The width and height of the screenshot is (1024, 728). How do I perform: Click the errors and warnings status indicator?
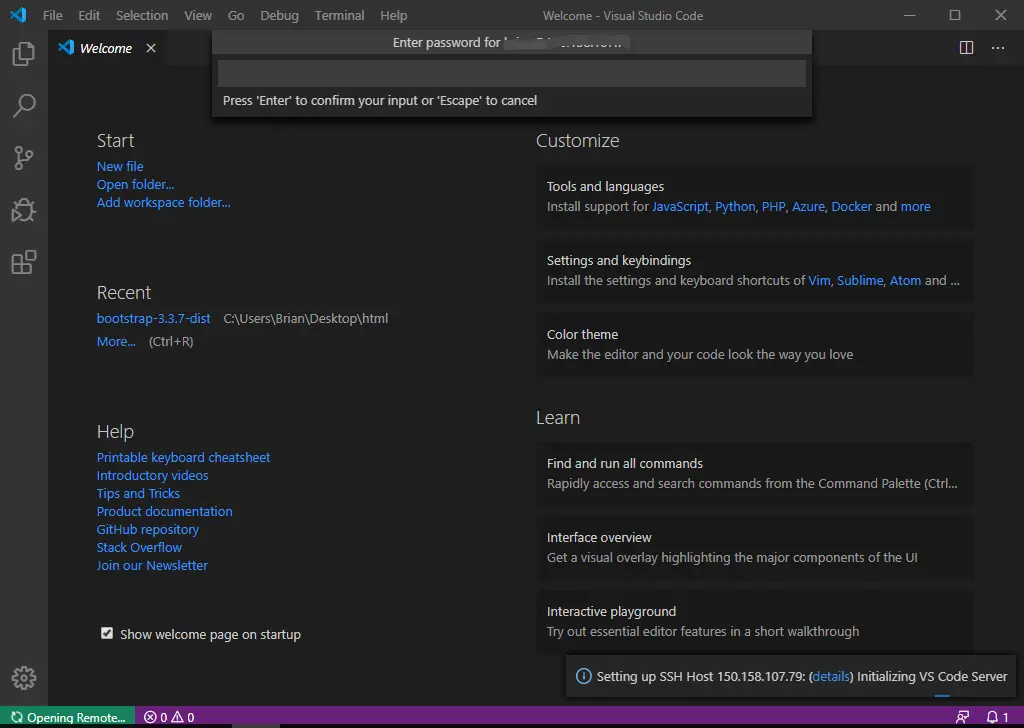169,717
